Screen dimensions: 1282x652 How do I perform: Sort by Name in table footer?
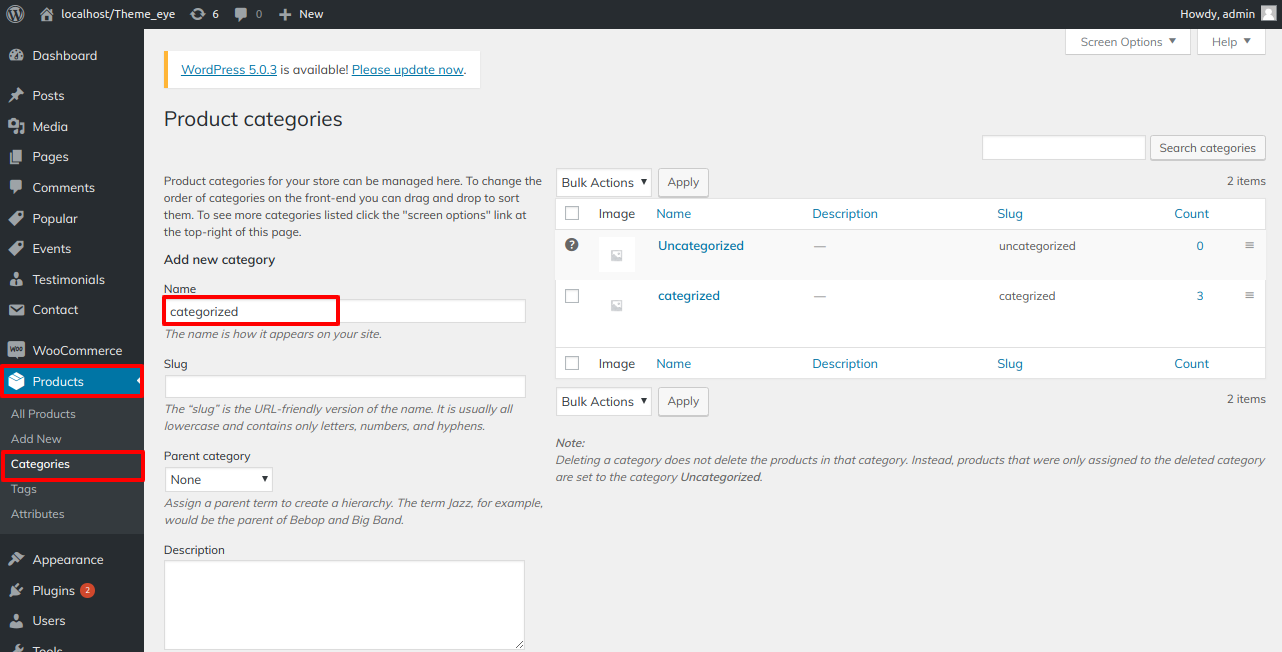click(674, 364)
